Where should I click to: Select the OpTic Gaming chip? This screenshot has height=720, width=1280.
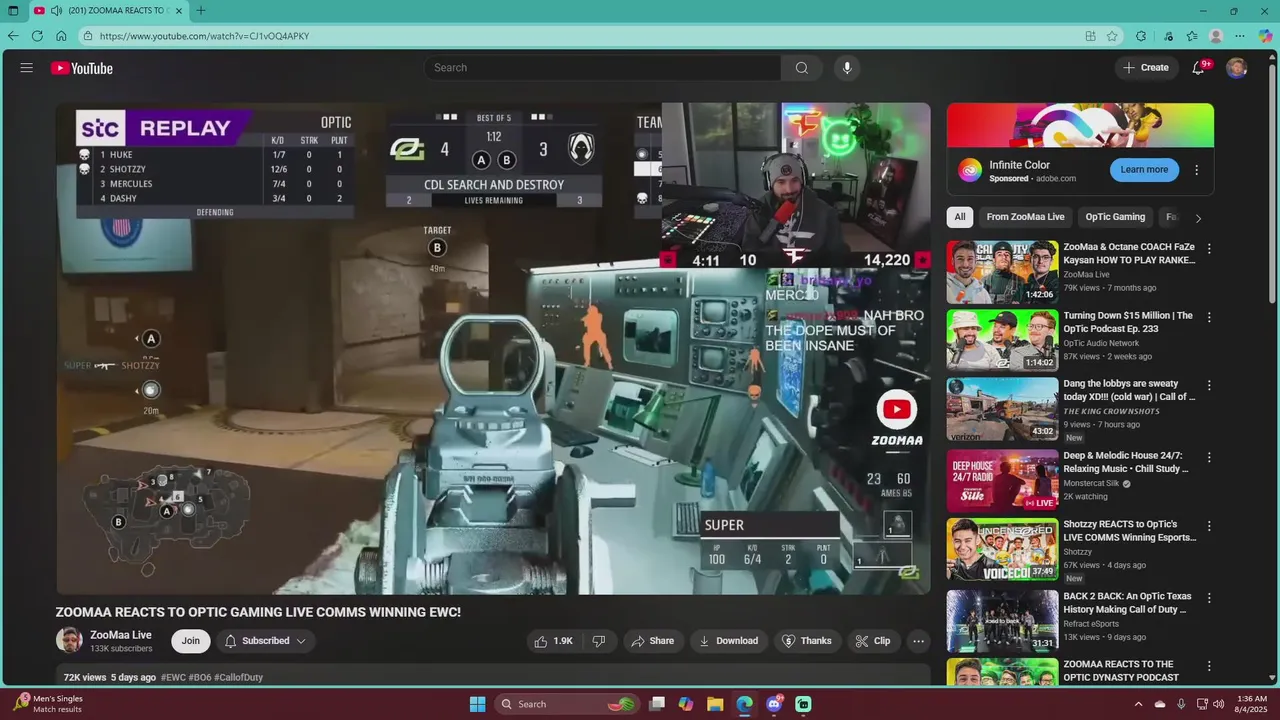tap(1115, 217)
